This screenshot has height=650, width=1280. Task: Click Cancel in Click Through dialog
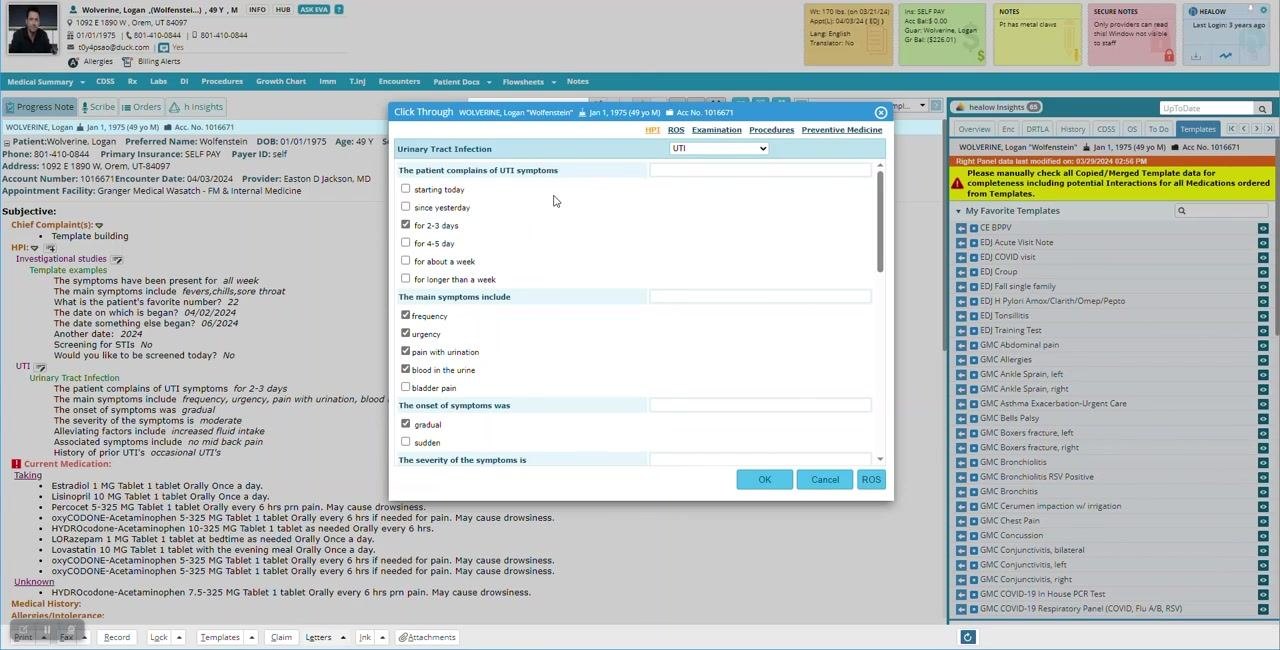point(825,480)
